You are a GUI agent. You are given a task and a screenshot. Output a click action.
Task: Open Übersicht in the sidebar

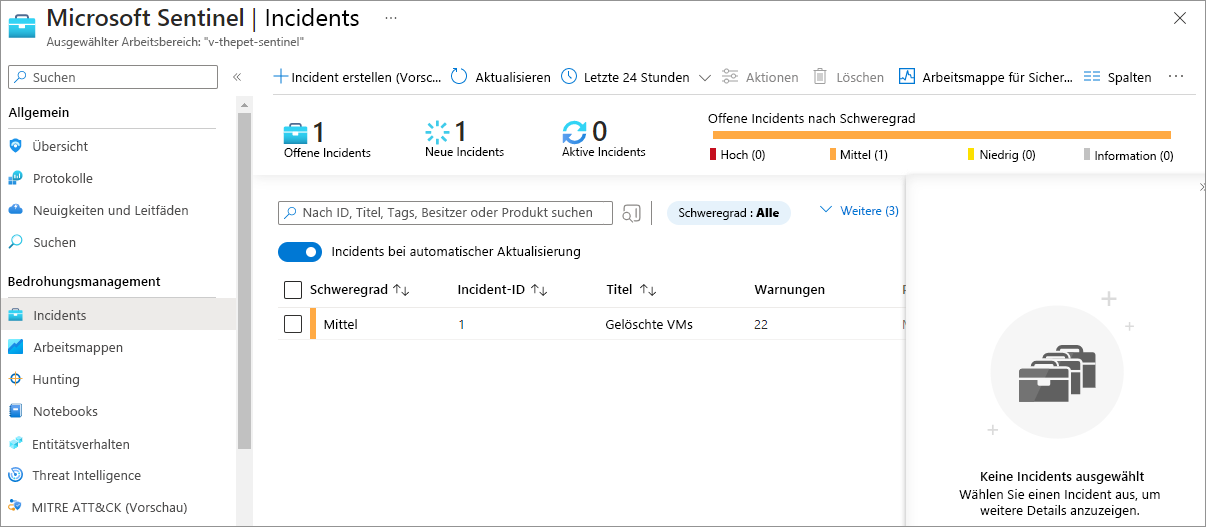tap(60, 146)
